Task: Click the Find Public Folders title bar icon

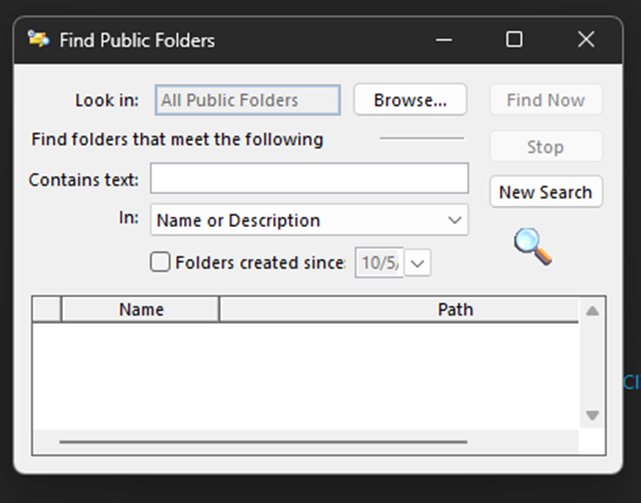Action: click(x=38, y=40)
